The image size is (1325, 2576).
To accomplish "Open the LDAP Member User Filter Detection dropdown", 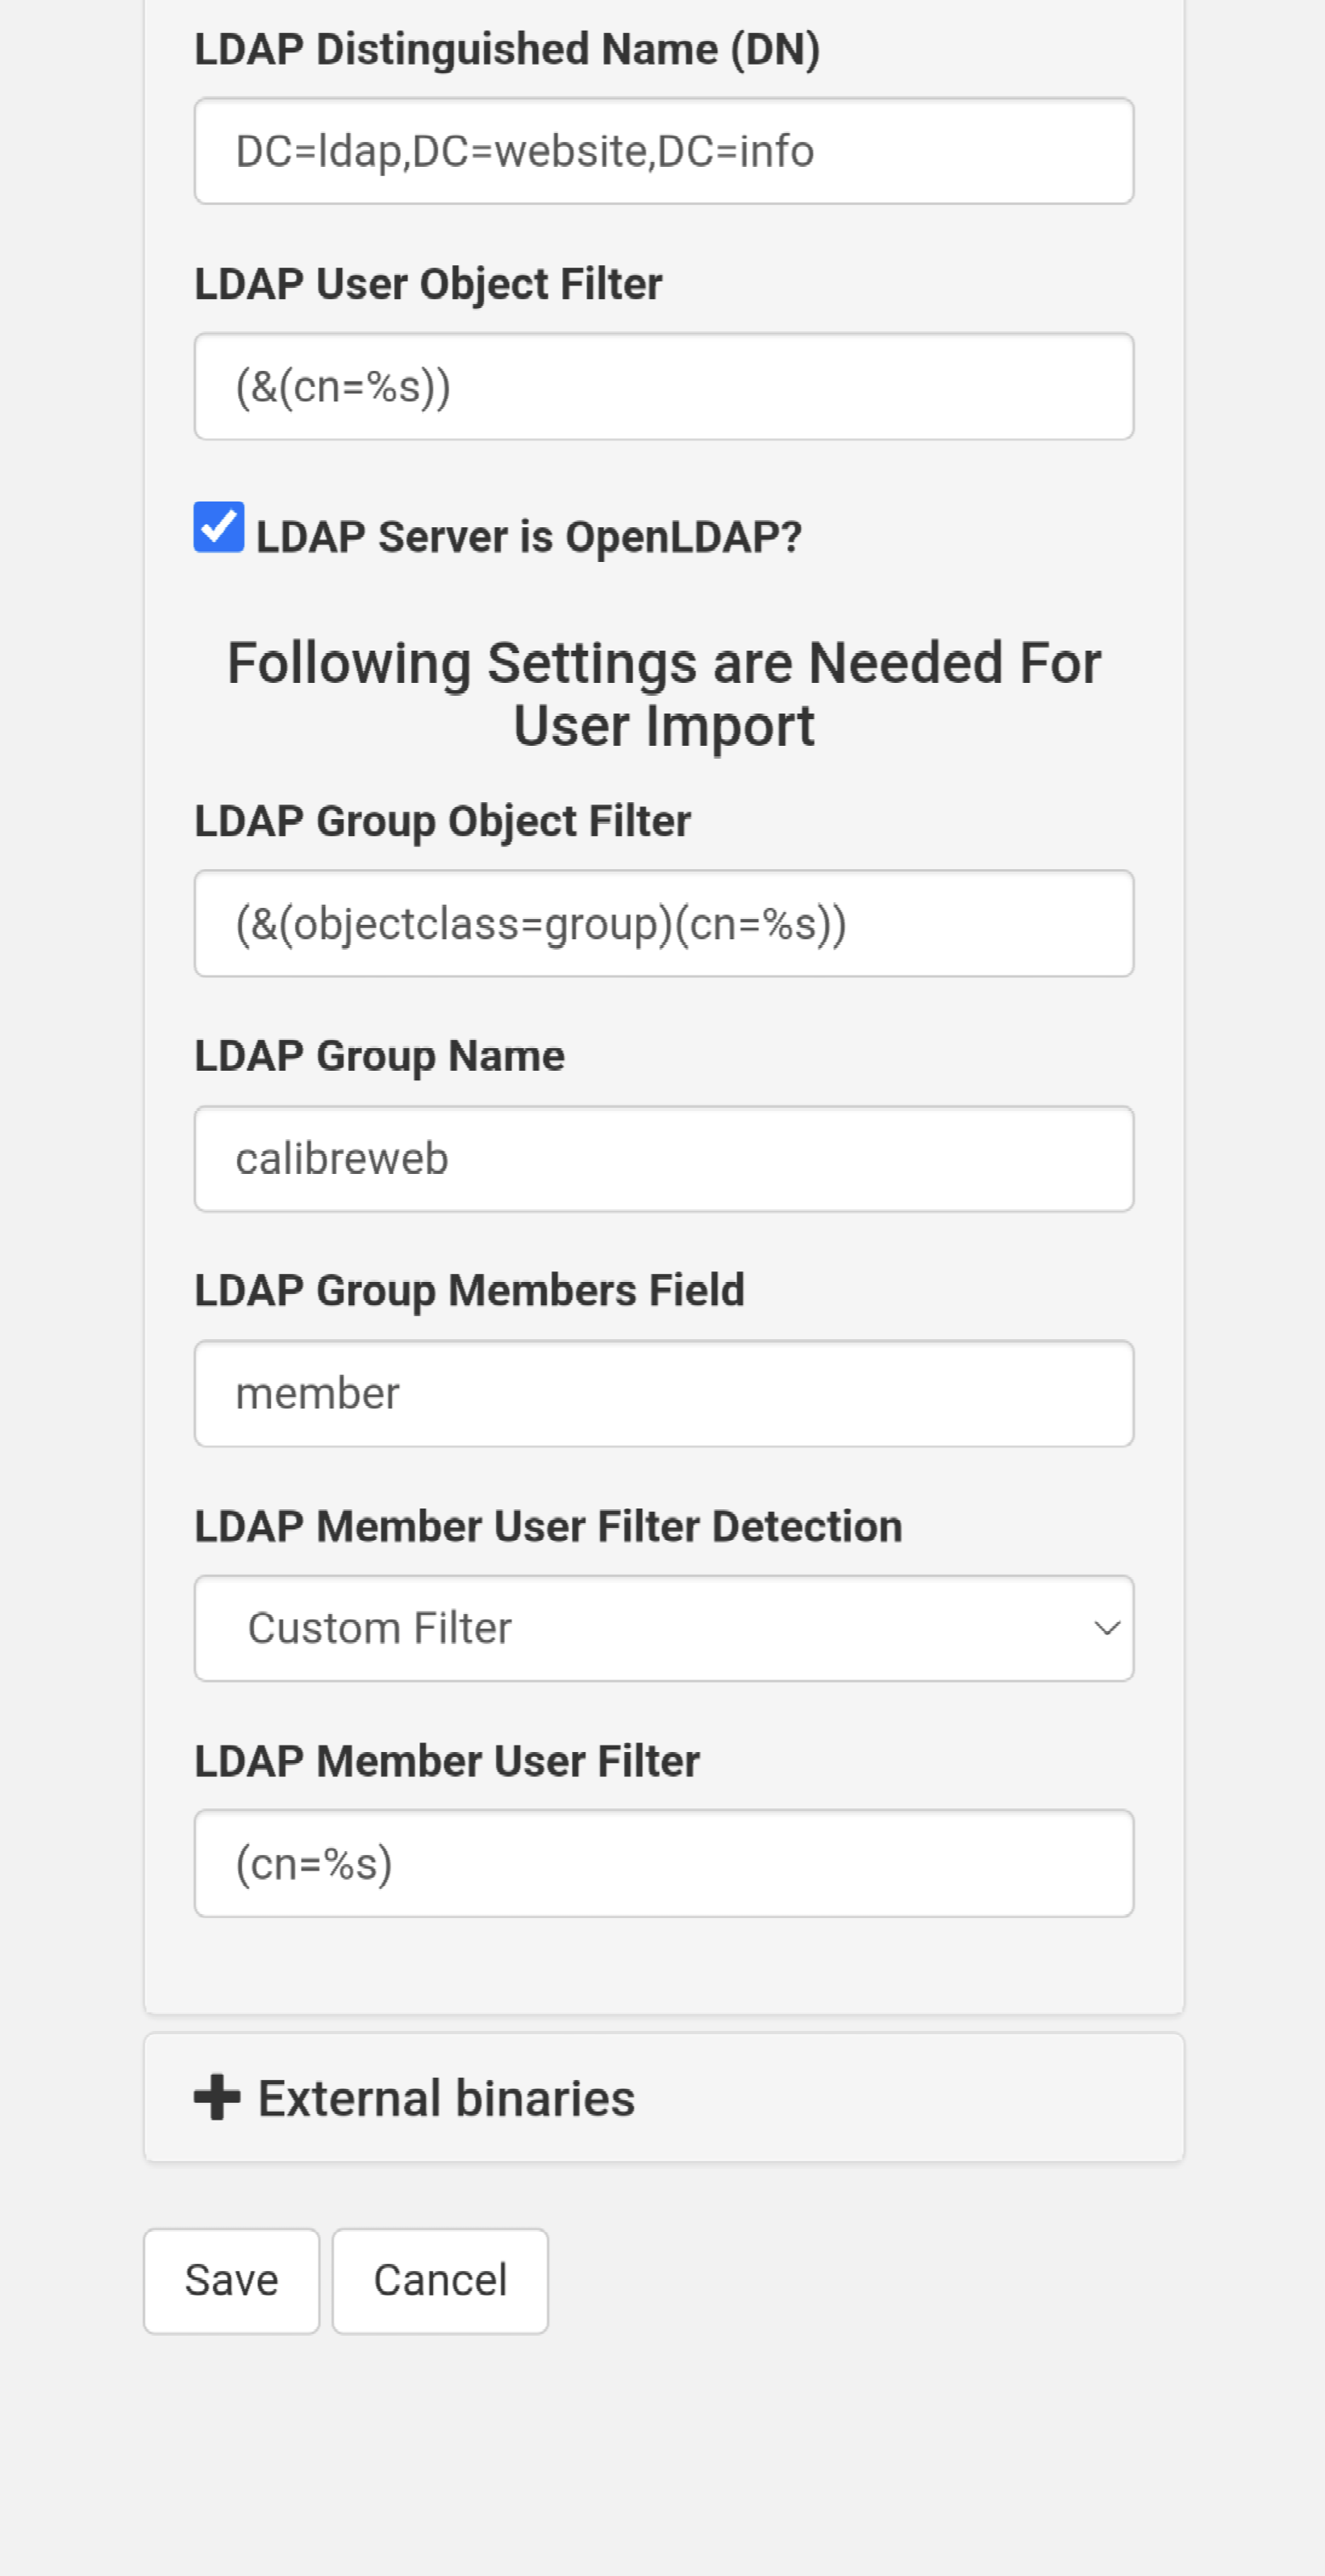I will tap(663, 1628).
